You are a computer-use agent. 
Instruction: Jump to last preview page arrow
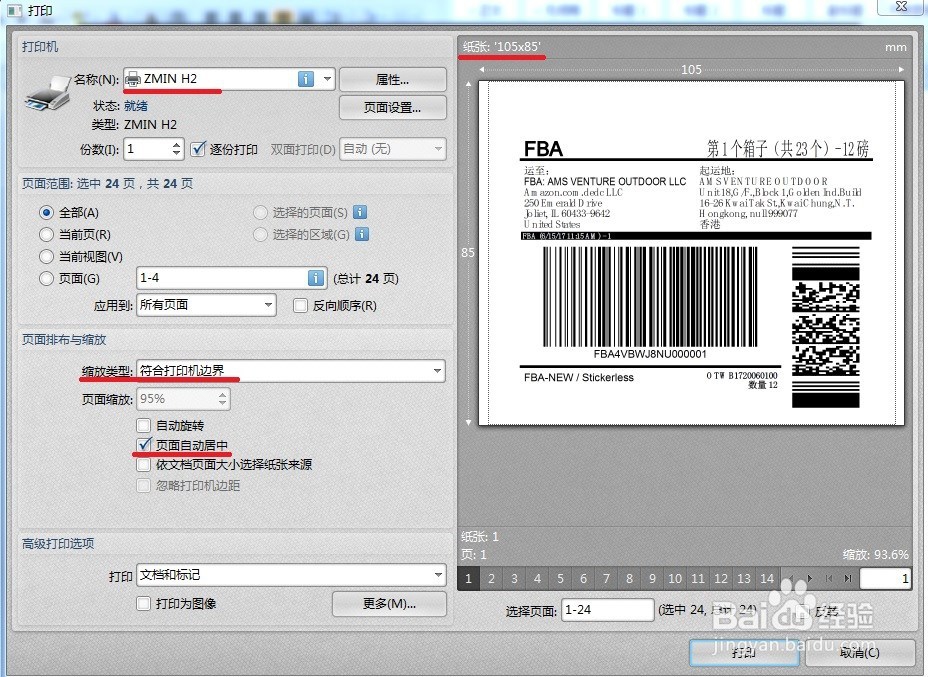tap(848, 579)
